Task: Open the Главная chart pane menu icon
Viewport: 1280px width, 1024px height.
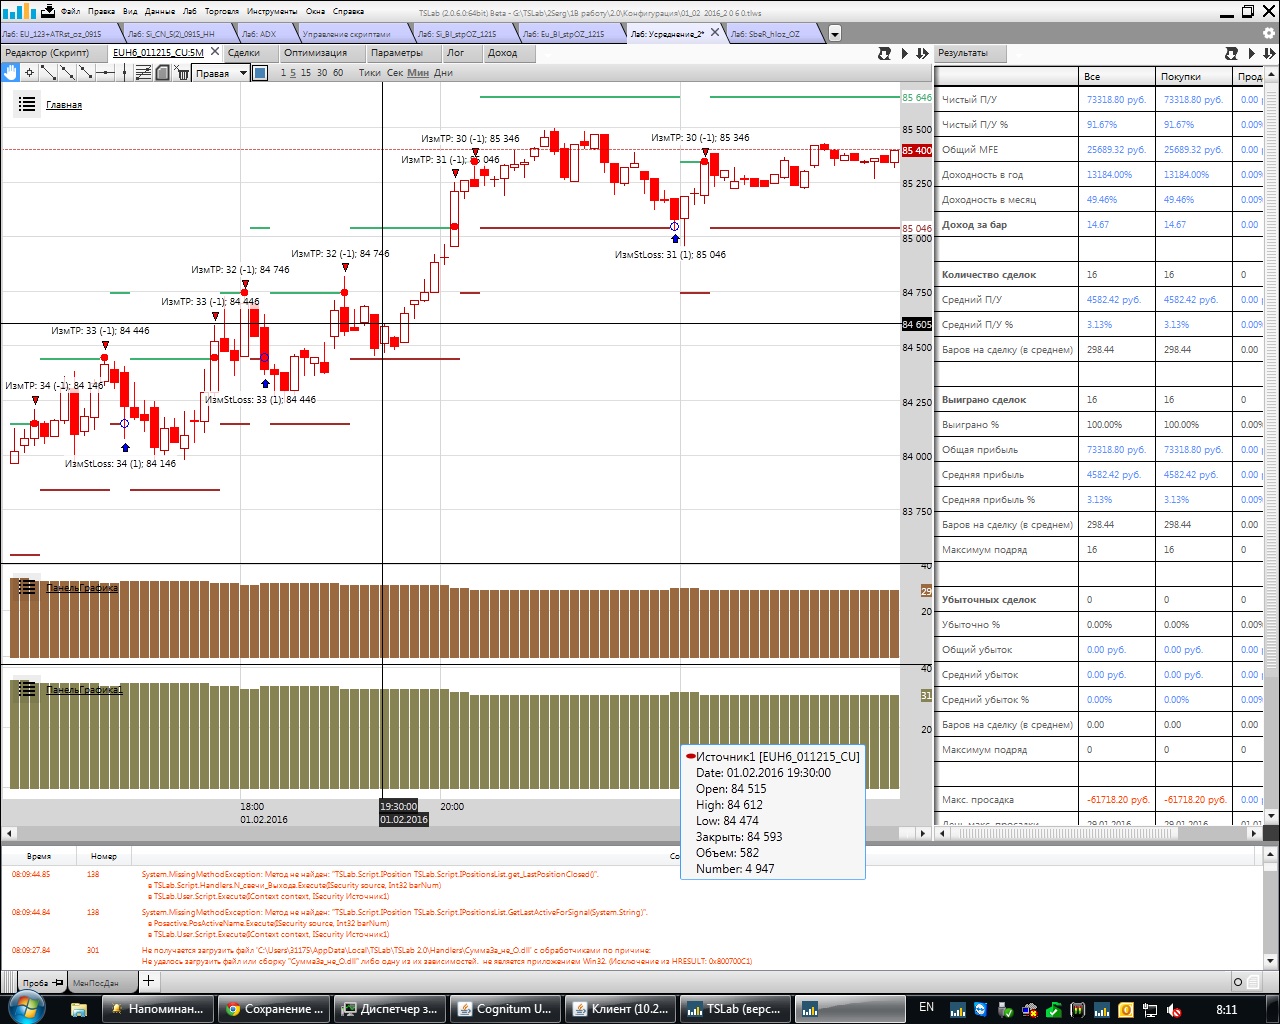Action: coord(27,104)
